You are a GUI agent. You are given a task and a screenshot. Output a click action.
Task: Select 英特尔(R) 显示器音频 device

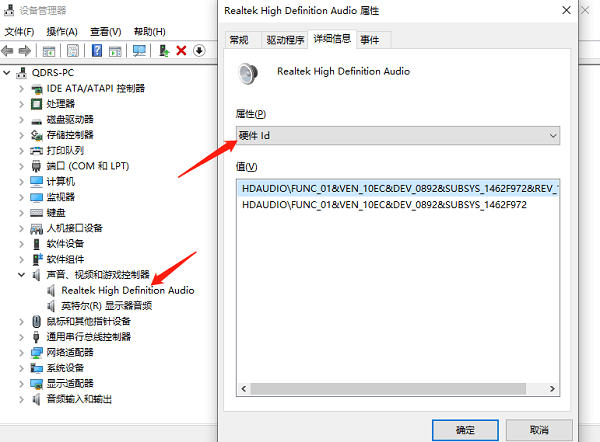(107, 306)
